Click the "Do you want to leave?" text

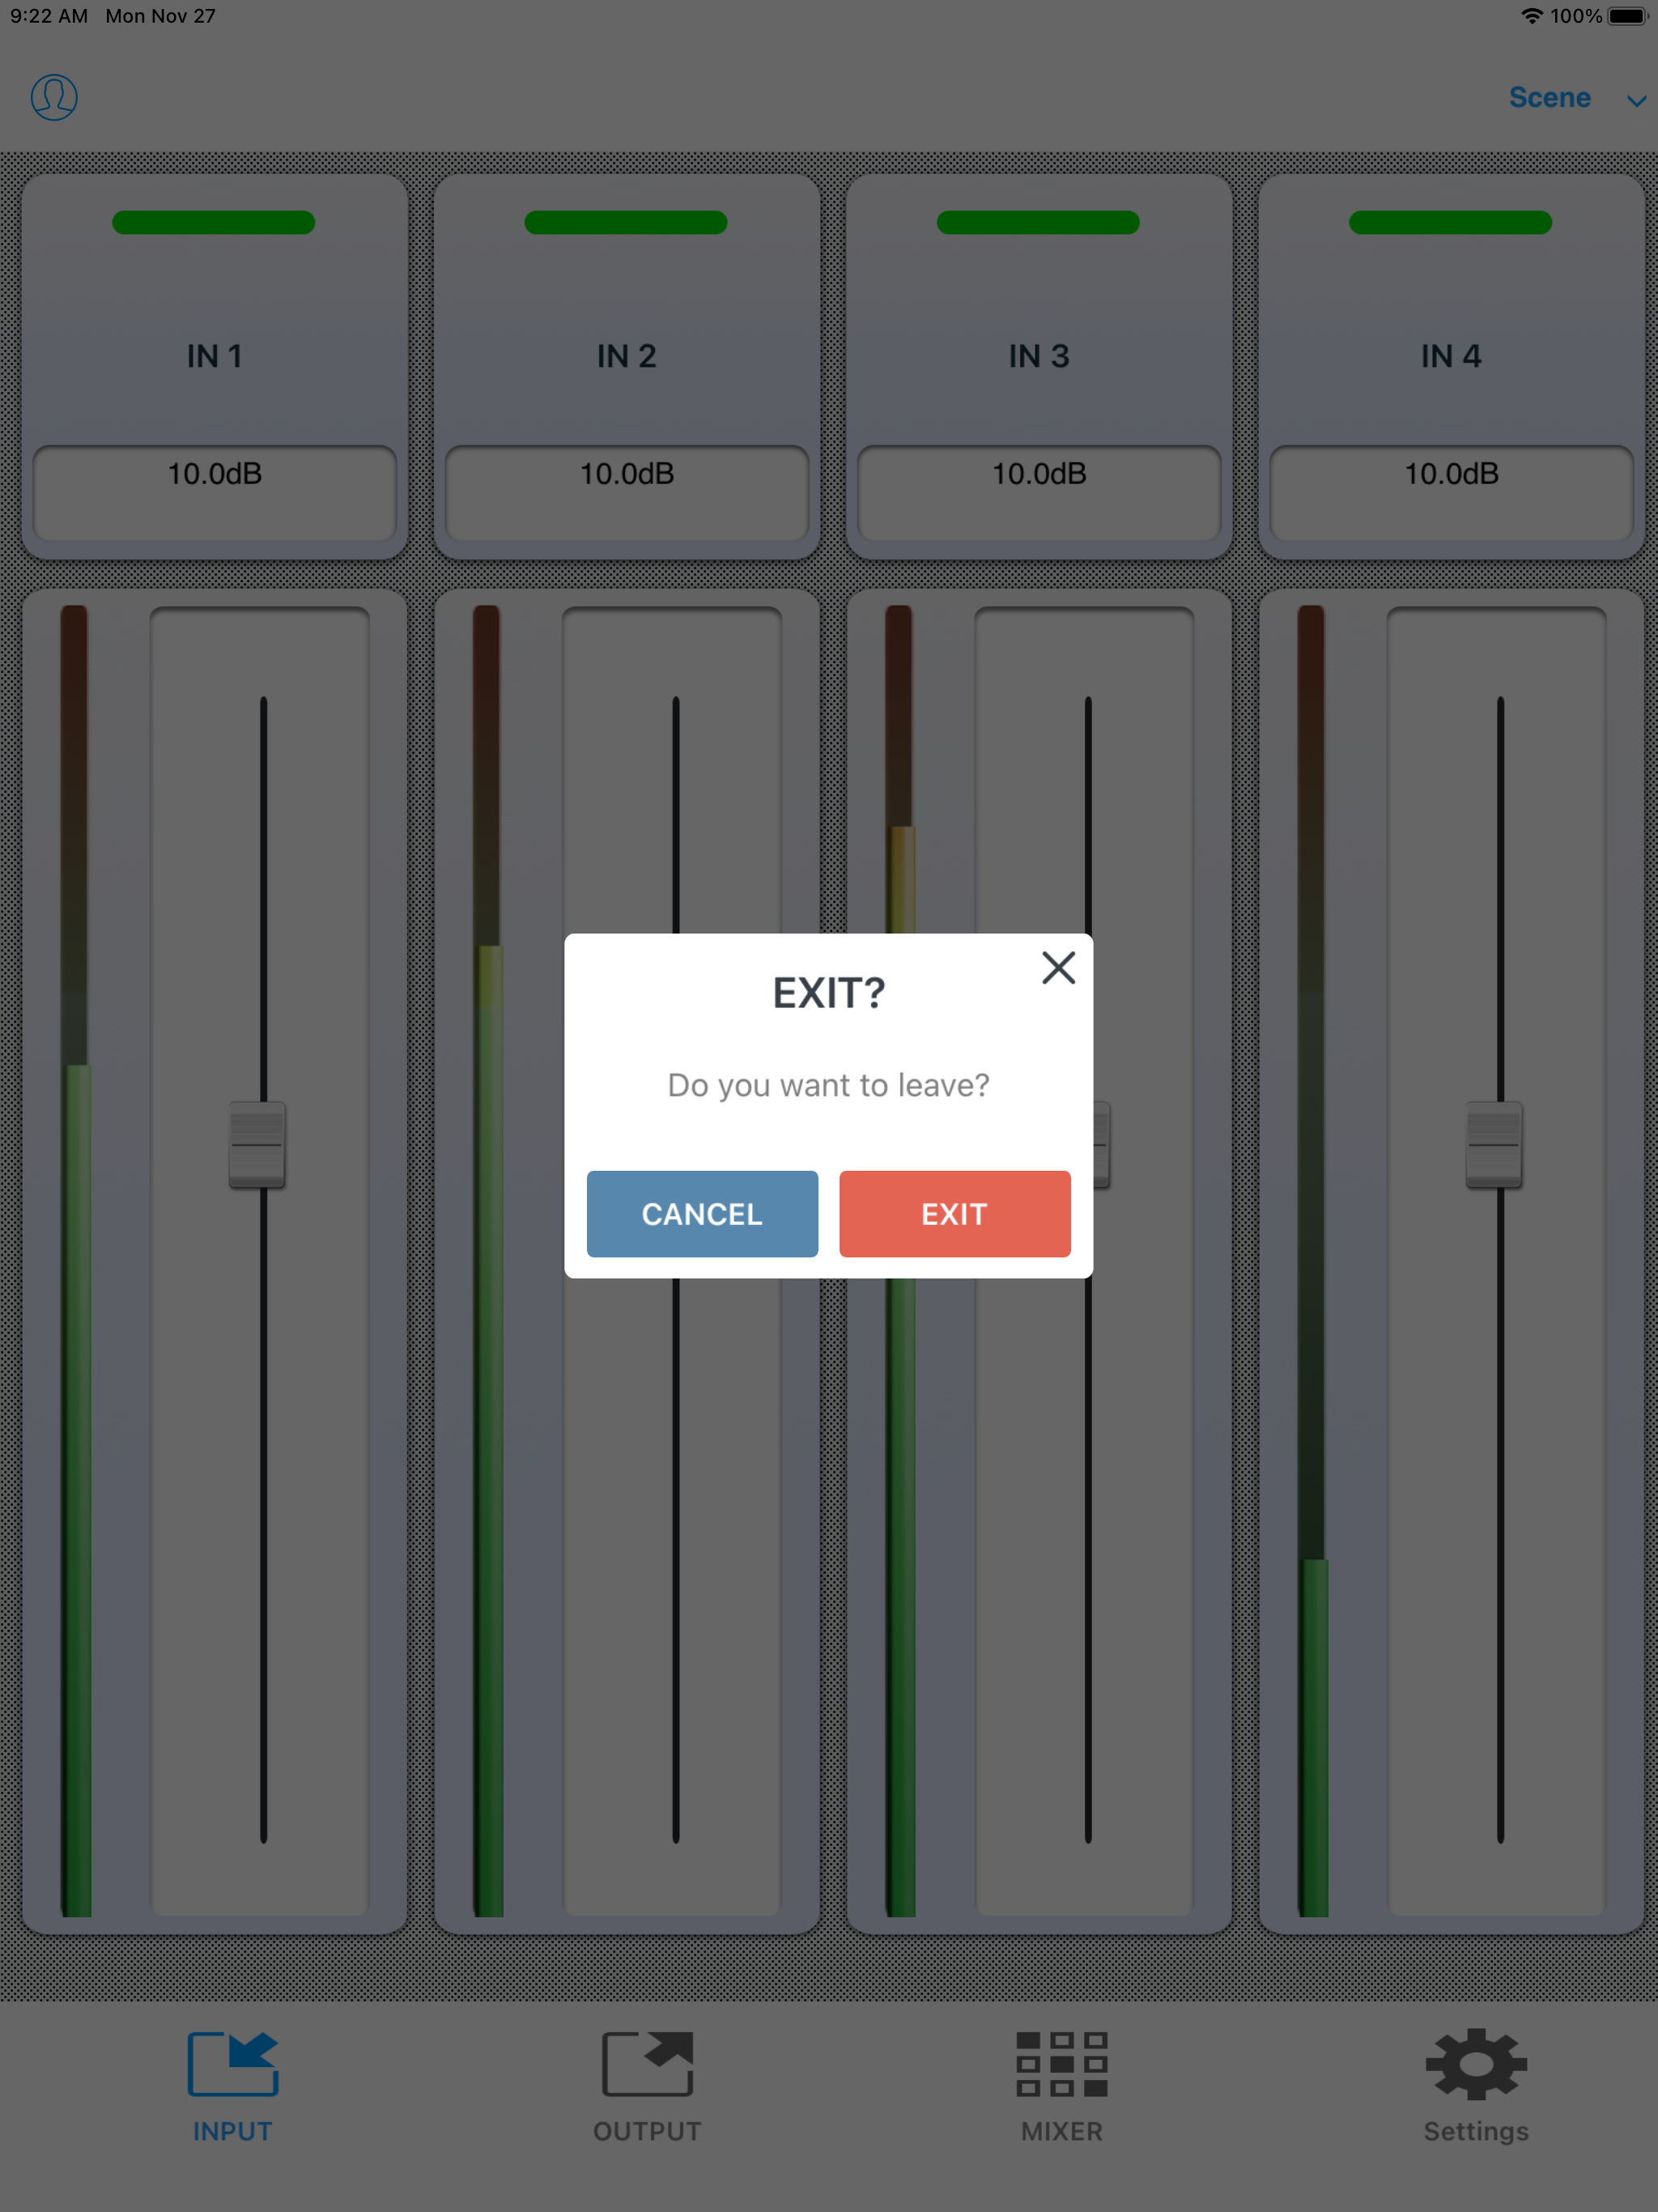[828, 1085]
